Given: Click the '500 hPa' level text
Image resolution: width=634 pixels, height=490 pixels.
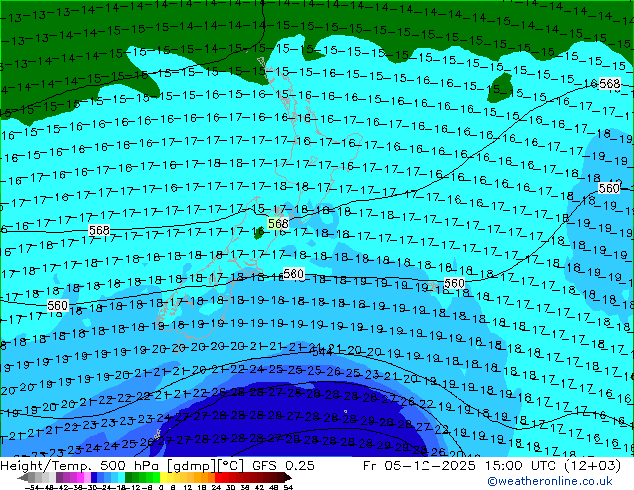Looking at the screenshot, I should 130,466.
